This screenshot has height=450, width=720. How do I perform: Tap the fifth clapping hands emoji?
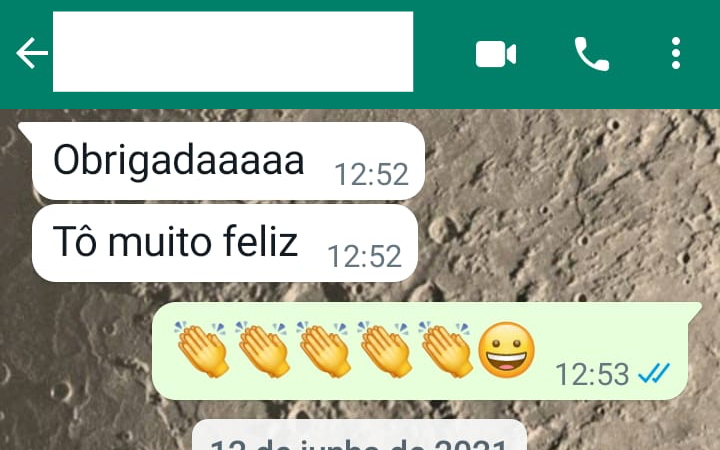[x=446, y=349]
